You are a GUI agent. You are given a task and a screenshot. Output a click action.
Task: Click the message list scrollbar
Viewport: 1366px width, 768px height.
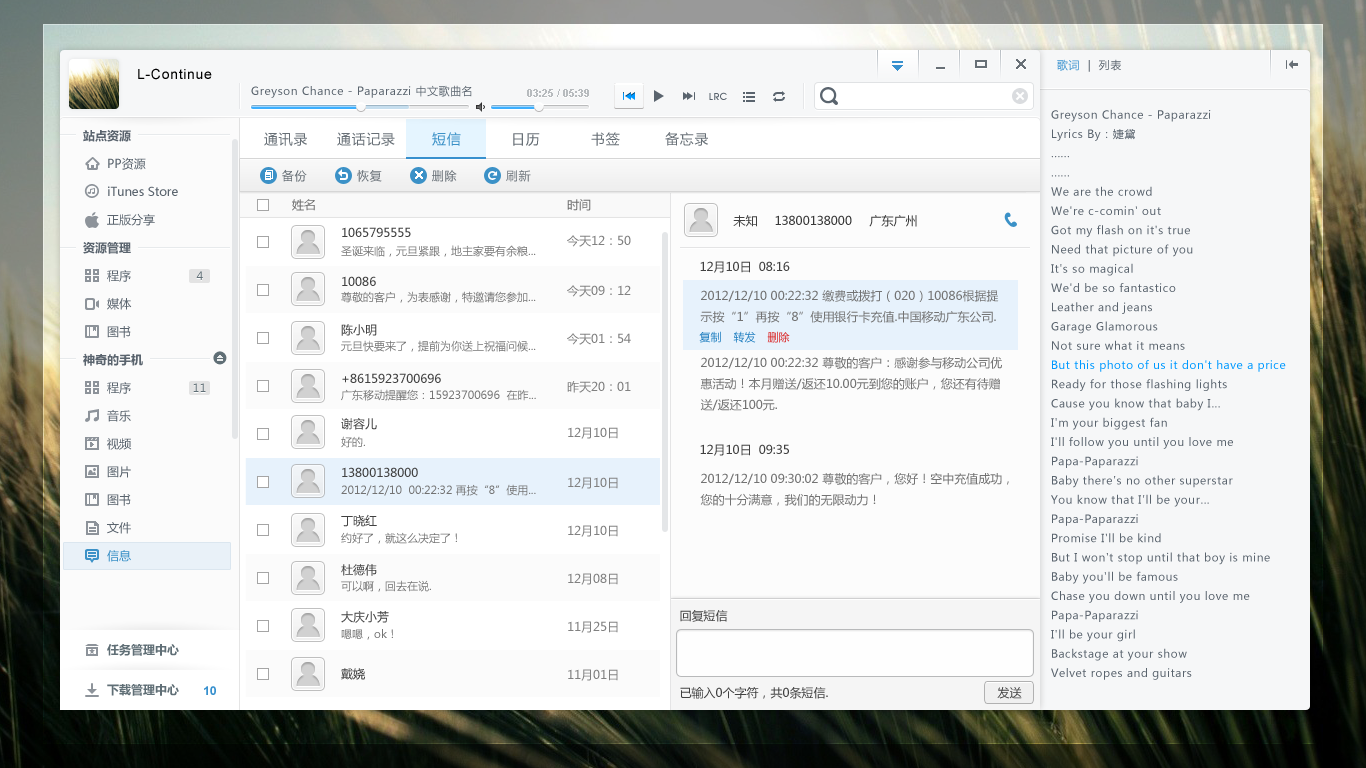(665, 382)
